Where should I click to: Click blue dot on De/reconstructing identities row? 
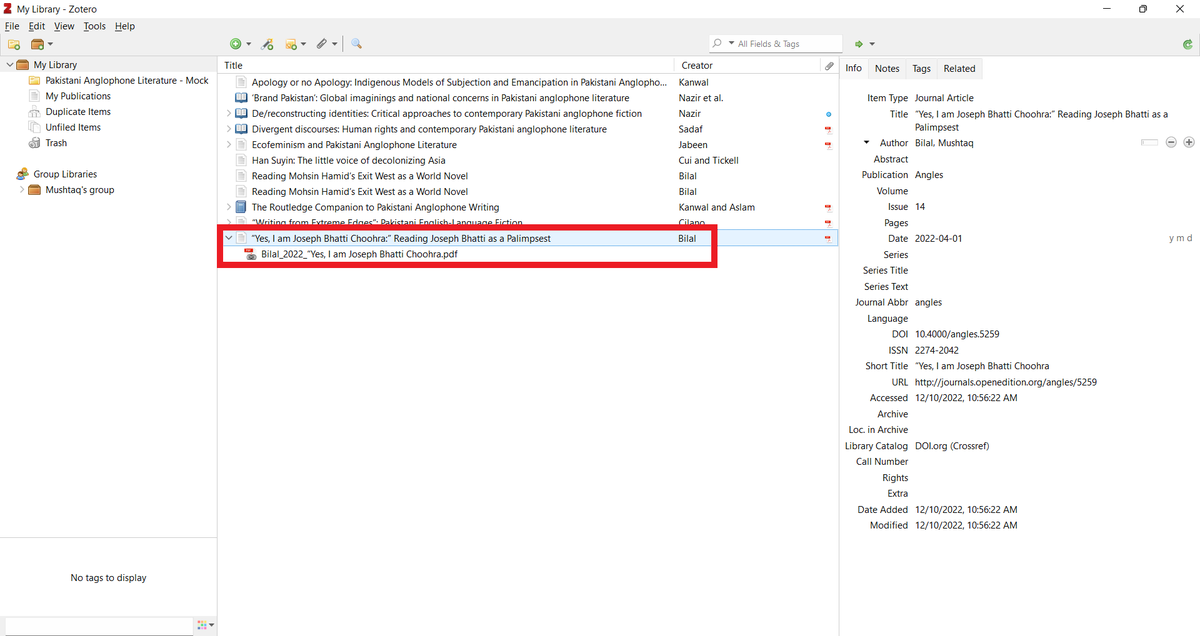pyautogui.click(x=828, y=114)
